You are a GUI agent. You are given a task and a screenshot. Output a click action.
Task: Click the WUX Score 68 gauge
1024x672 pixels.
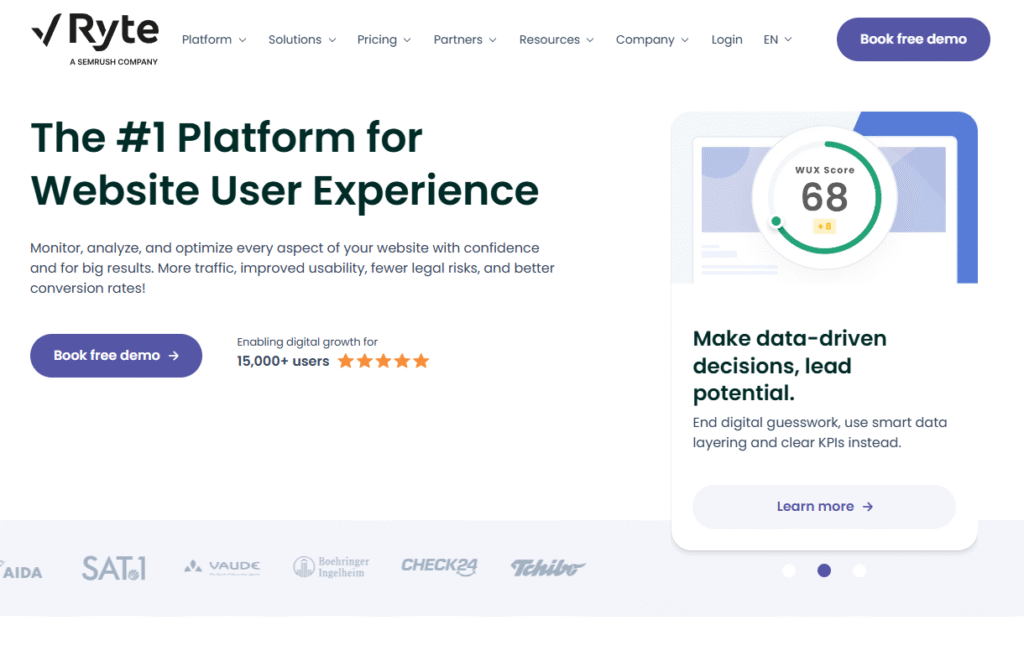[825, 197]
